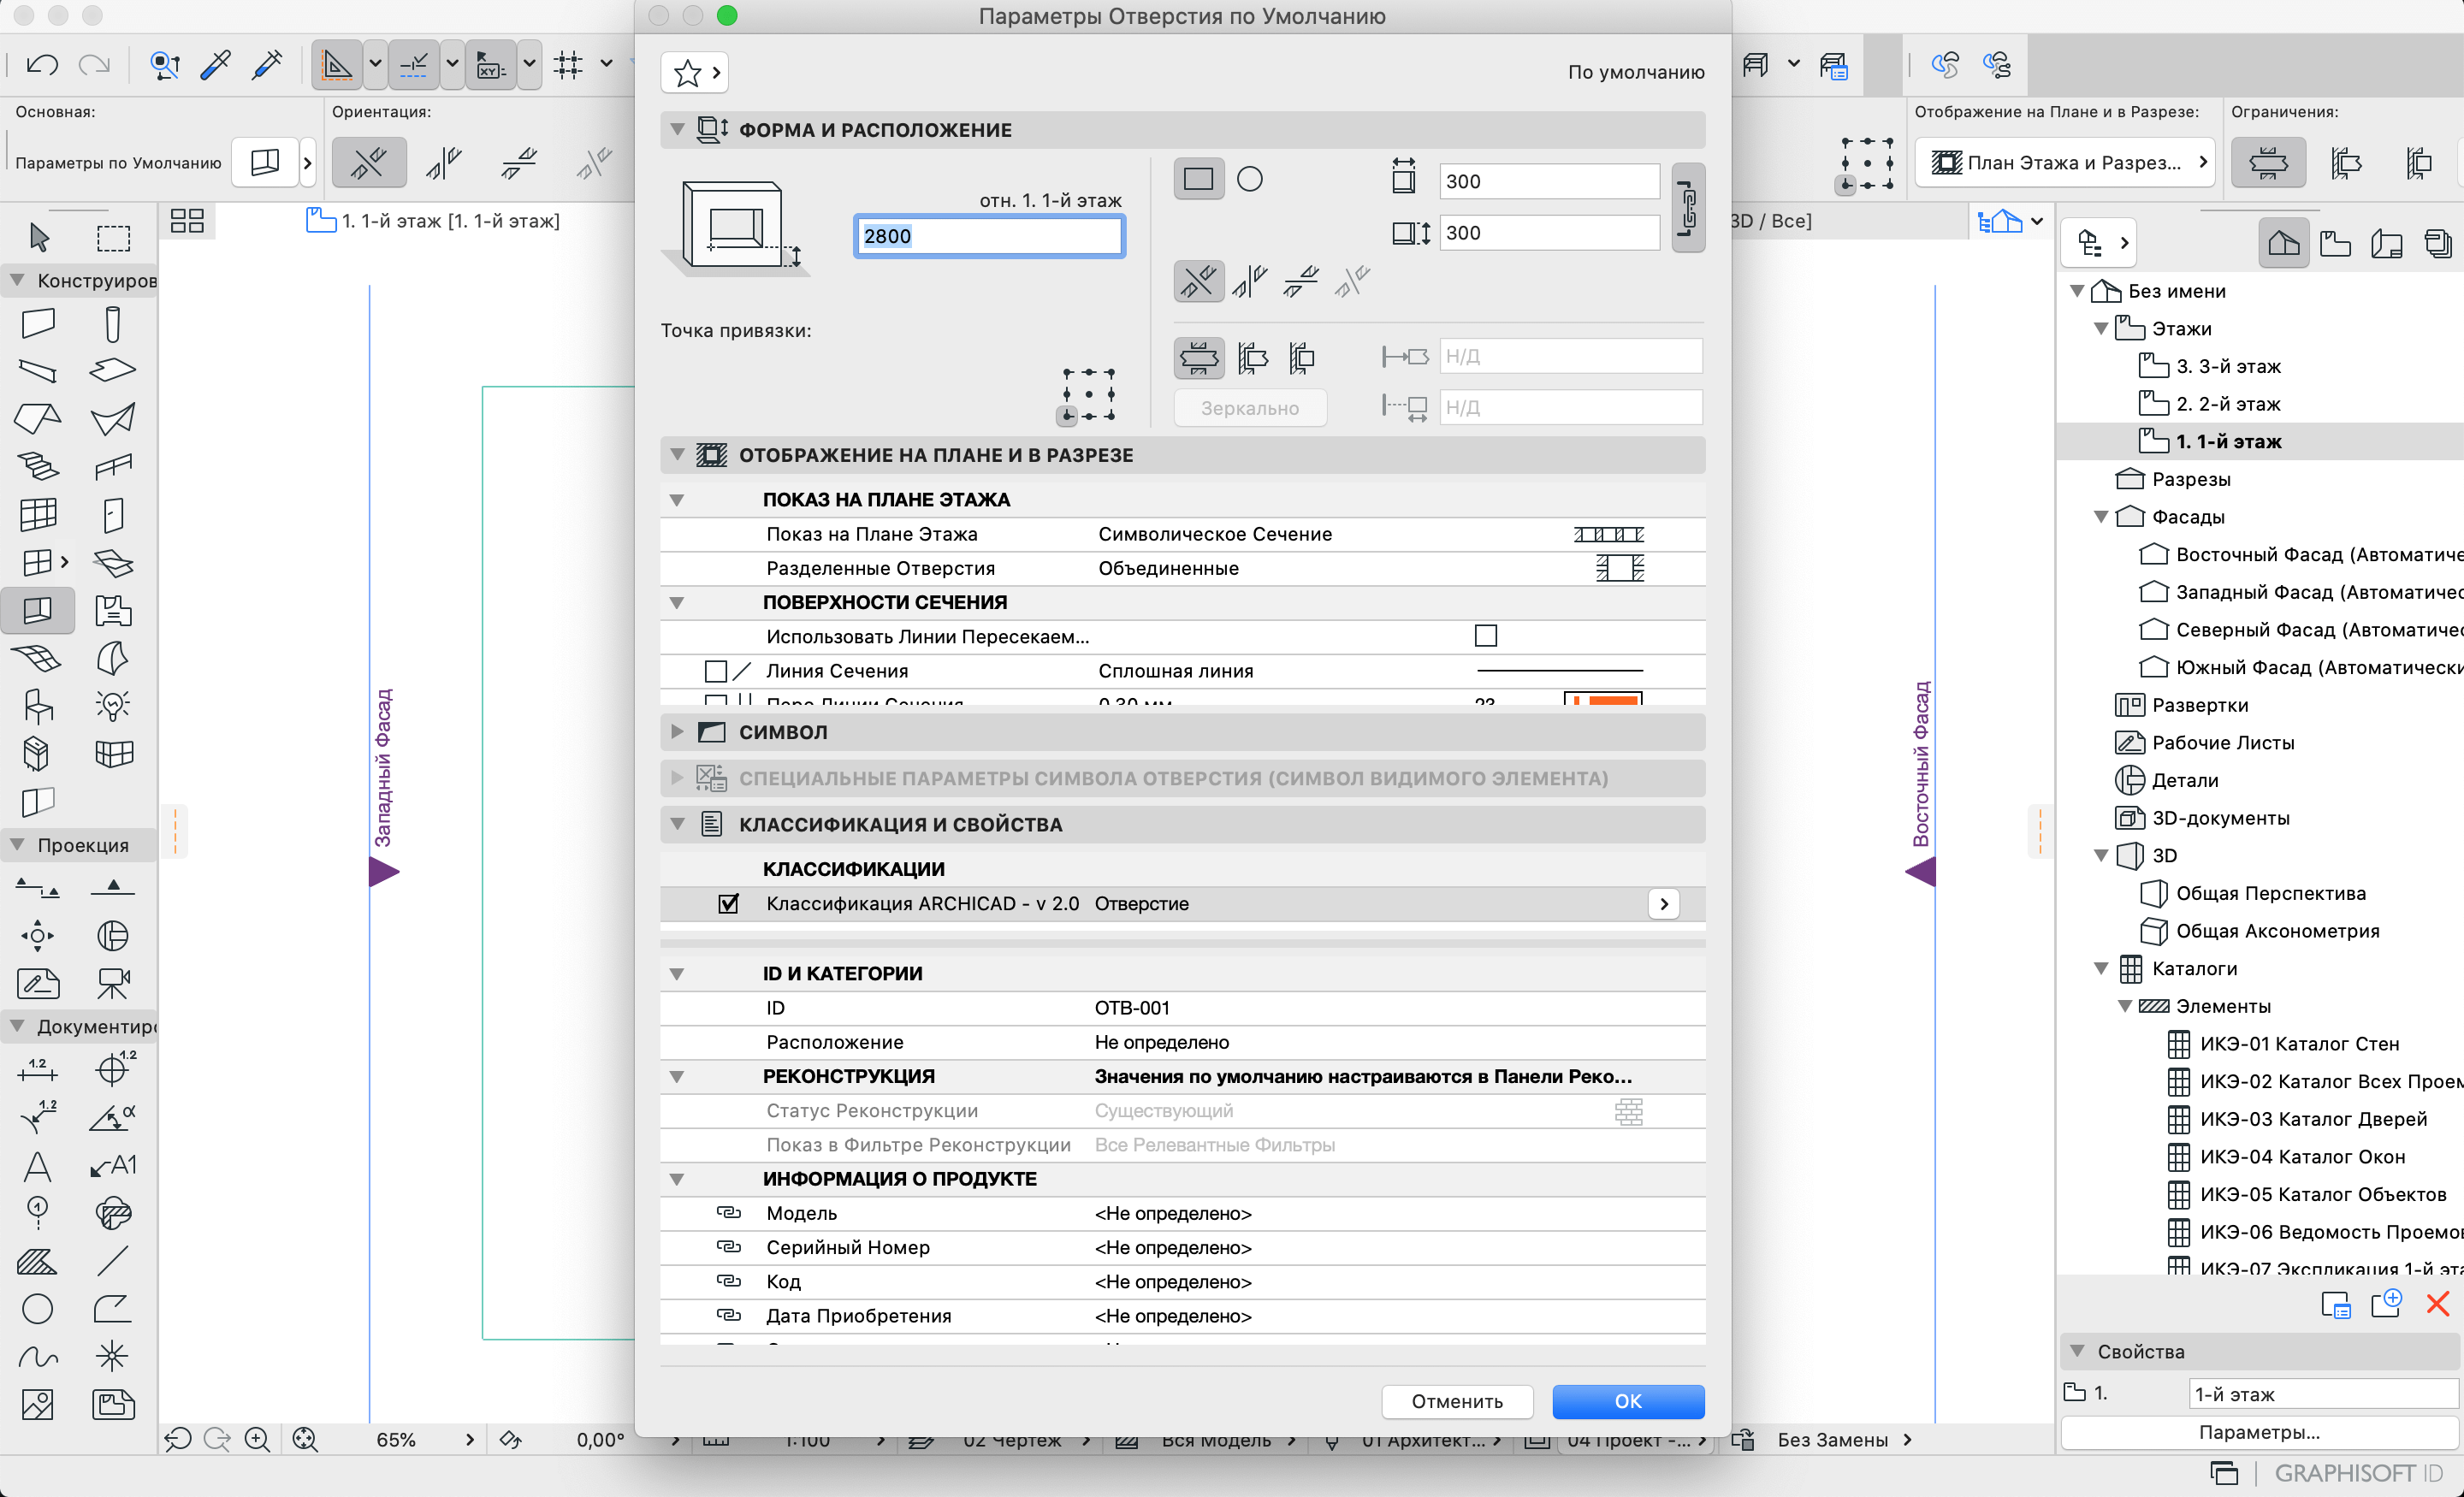Select third orientation option in dialog
2464x1497 pixels.
point(1301,281)
